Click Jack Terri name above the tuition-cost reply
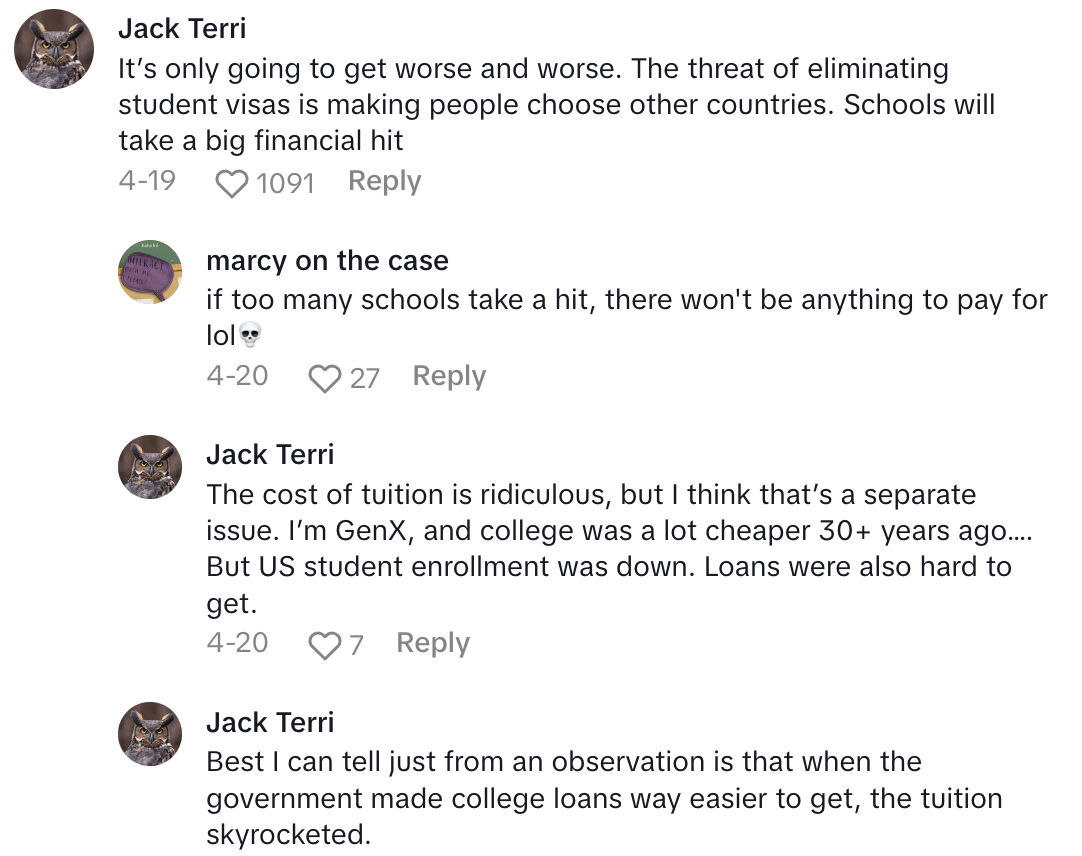 [x=270, y=455]
